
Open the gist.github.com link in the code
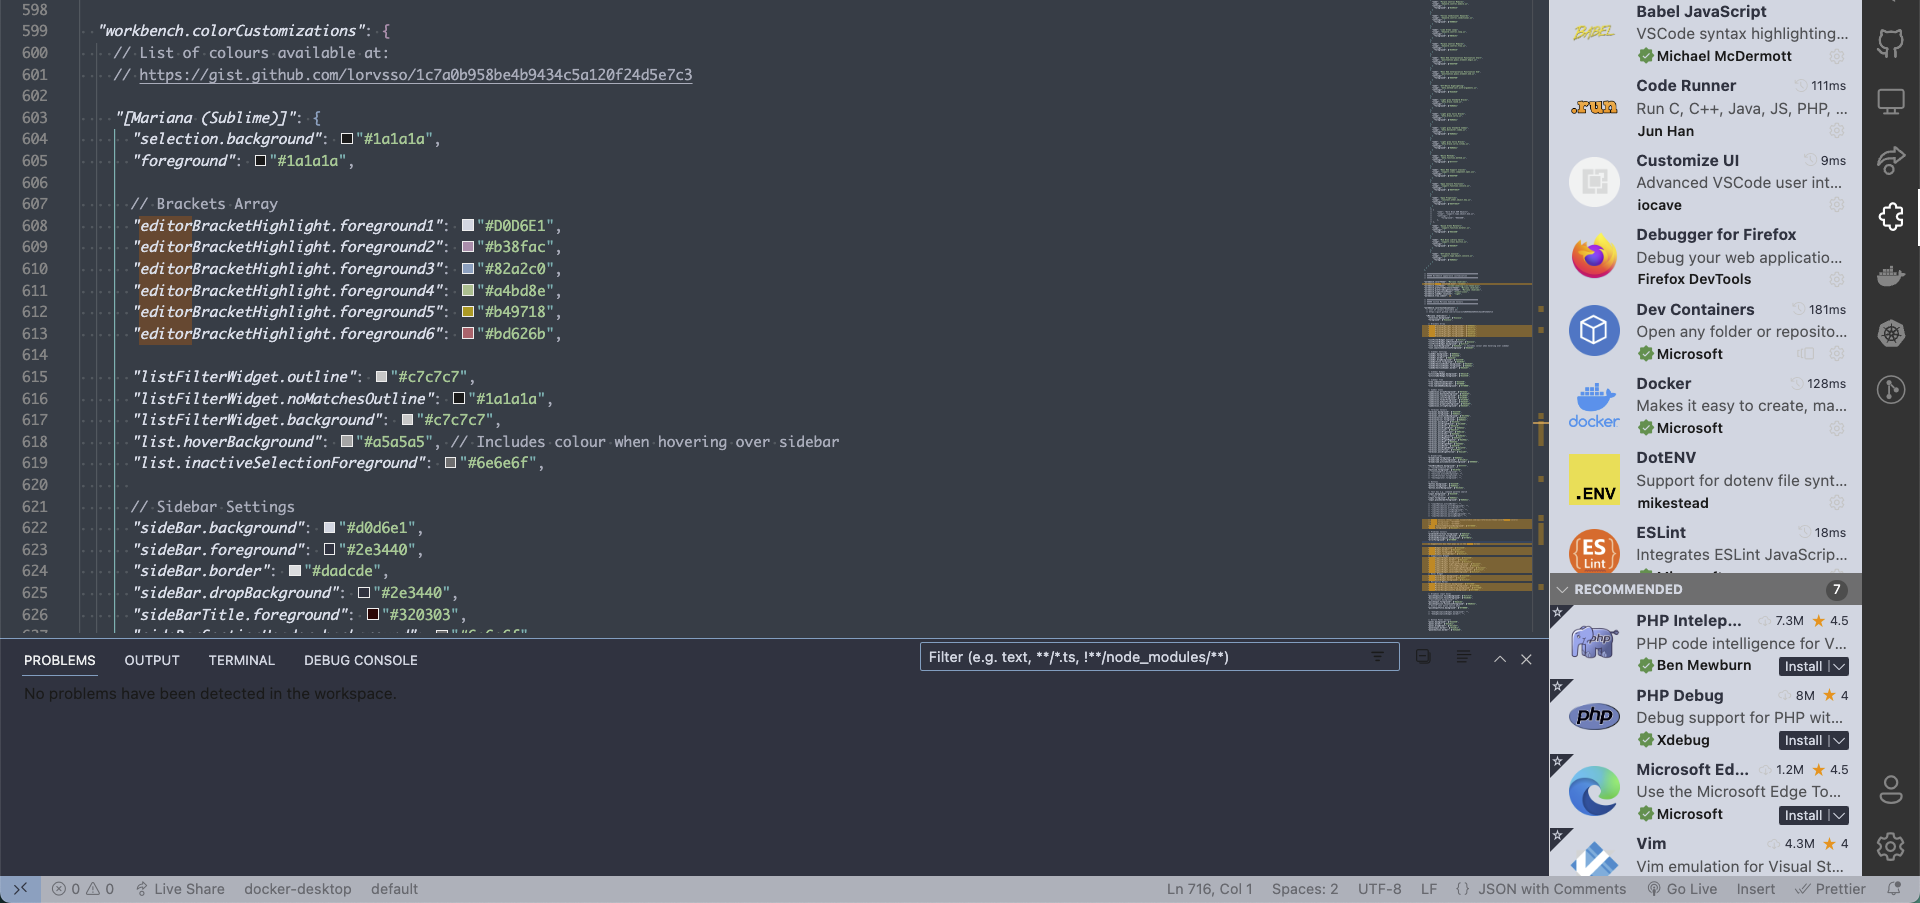click(x=417, y=74)
